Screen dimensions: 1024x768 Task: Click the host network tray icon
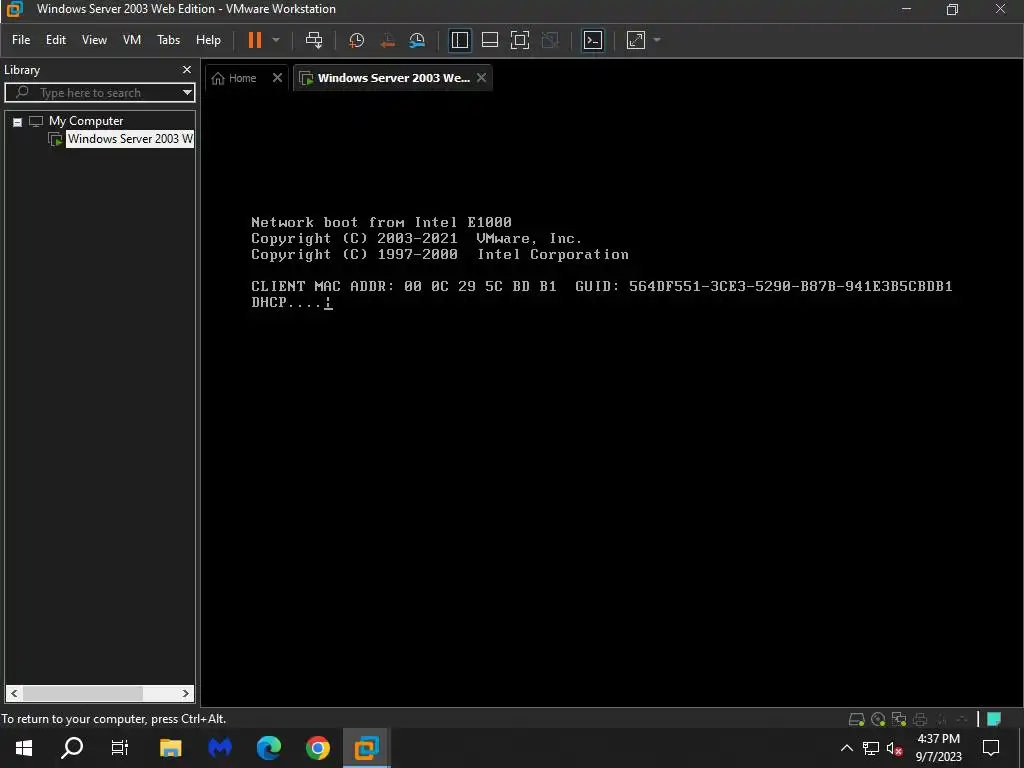871,748
